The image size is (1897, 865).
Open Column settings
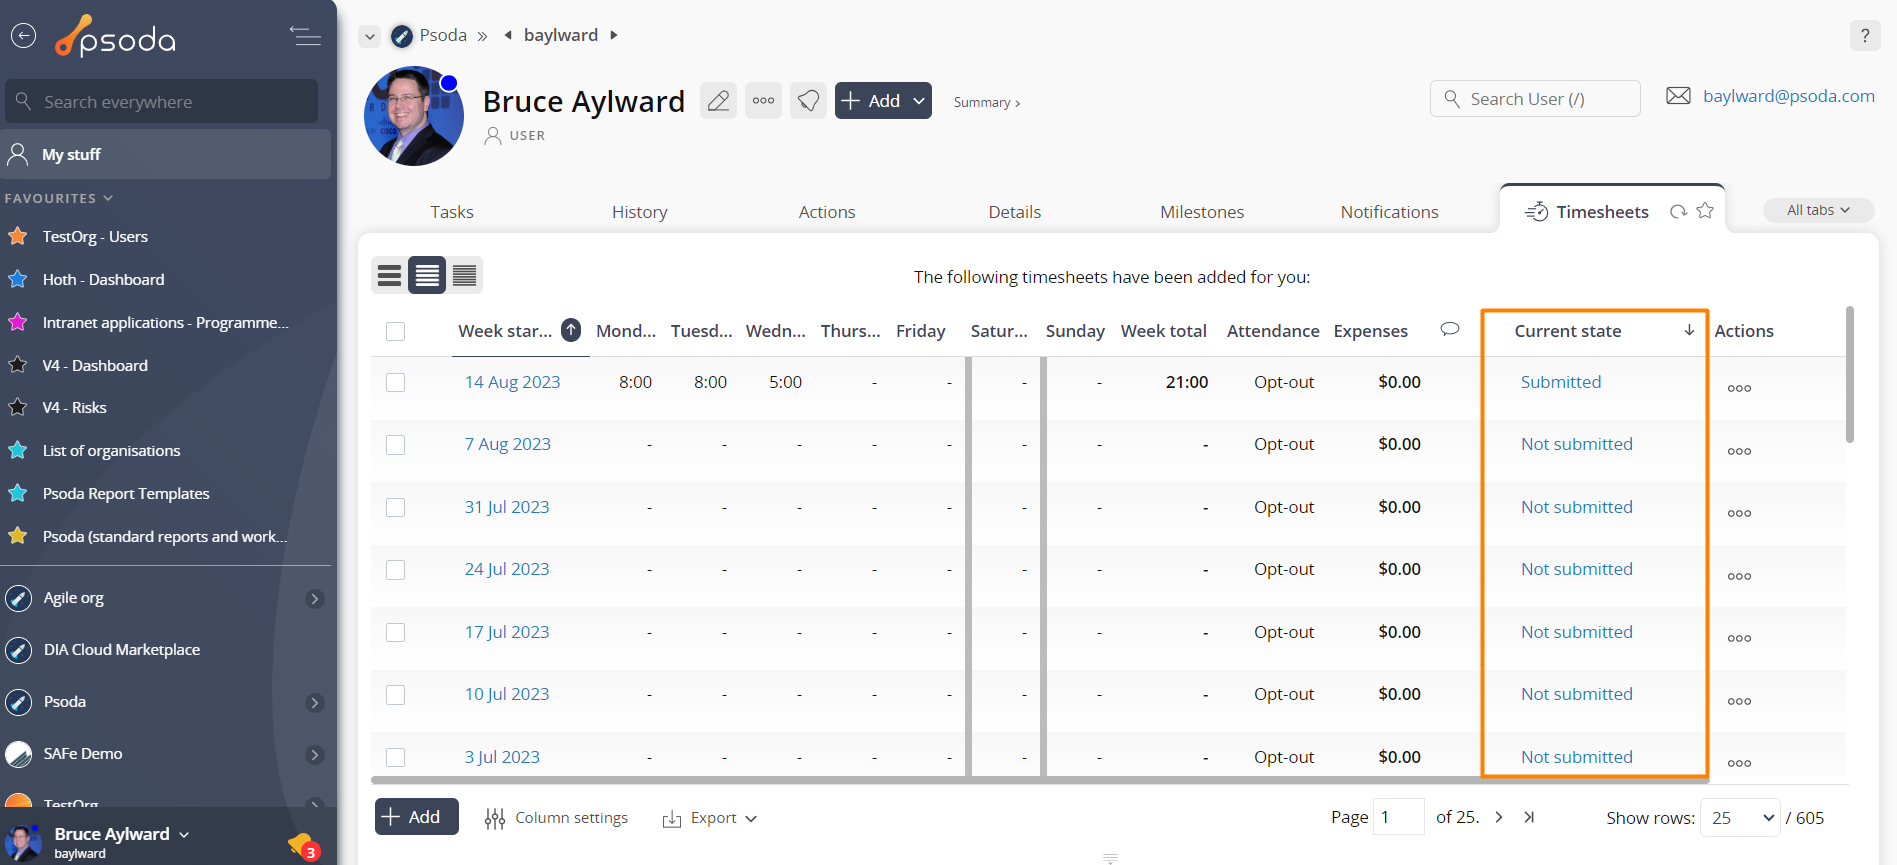pos(556,818)
